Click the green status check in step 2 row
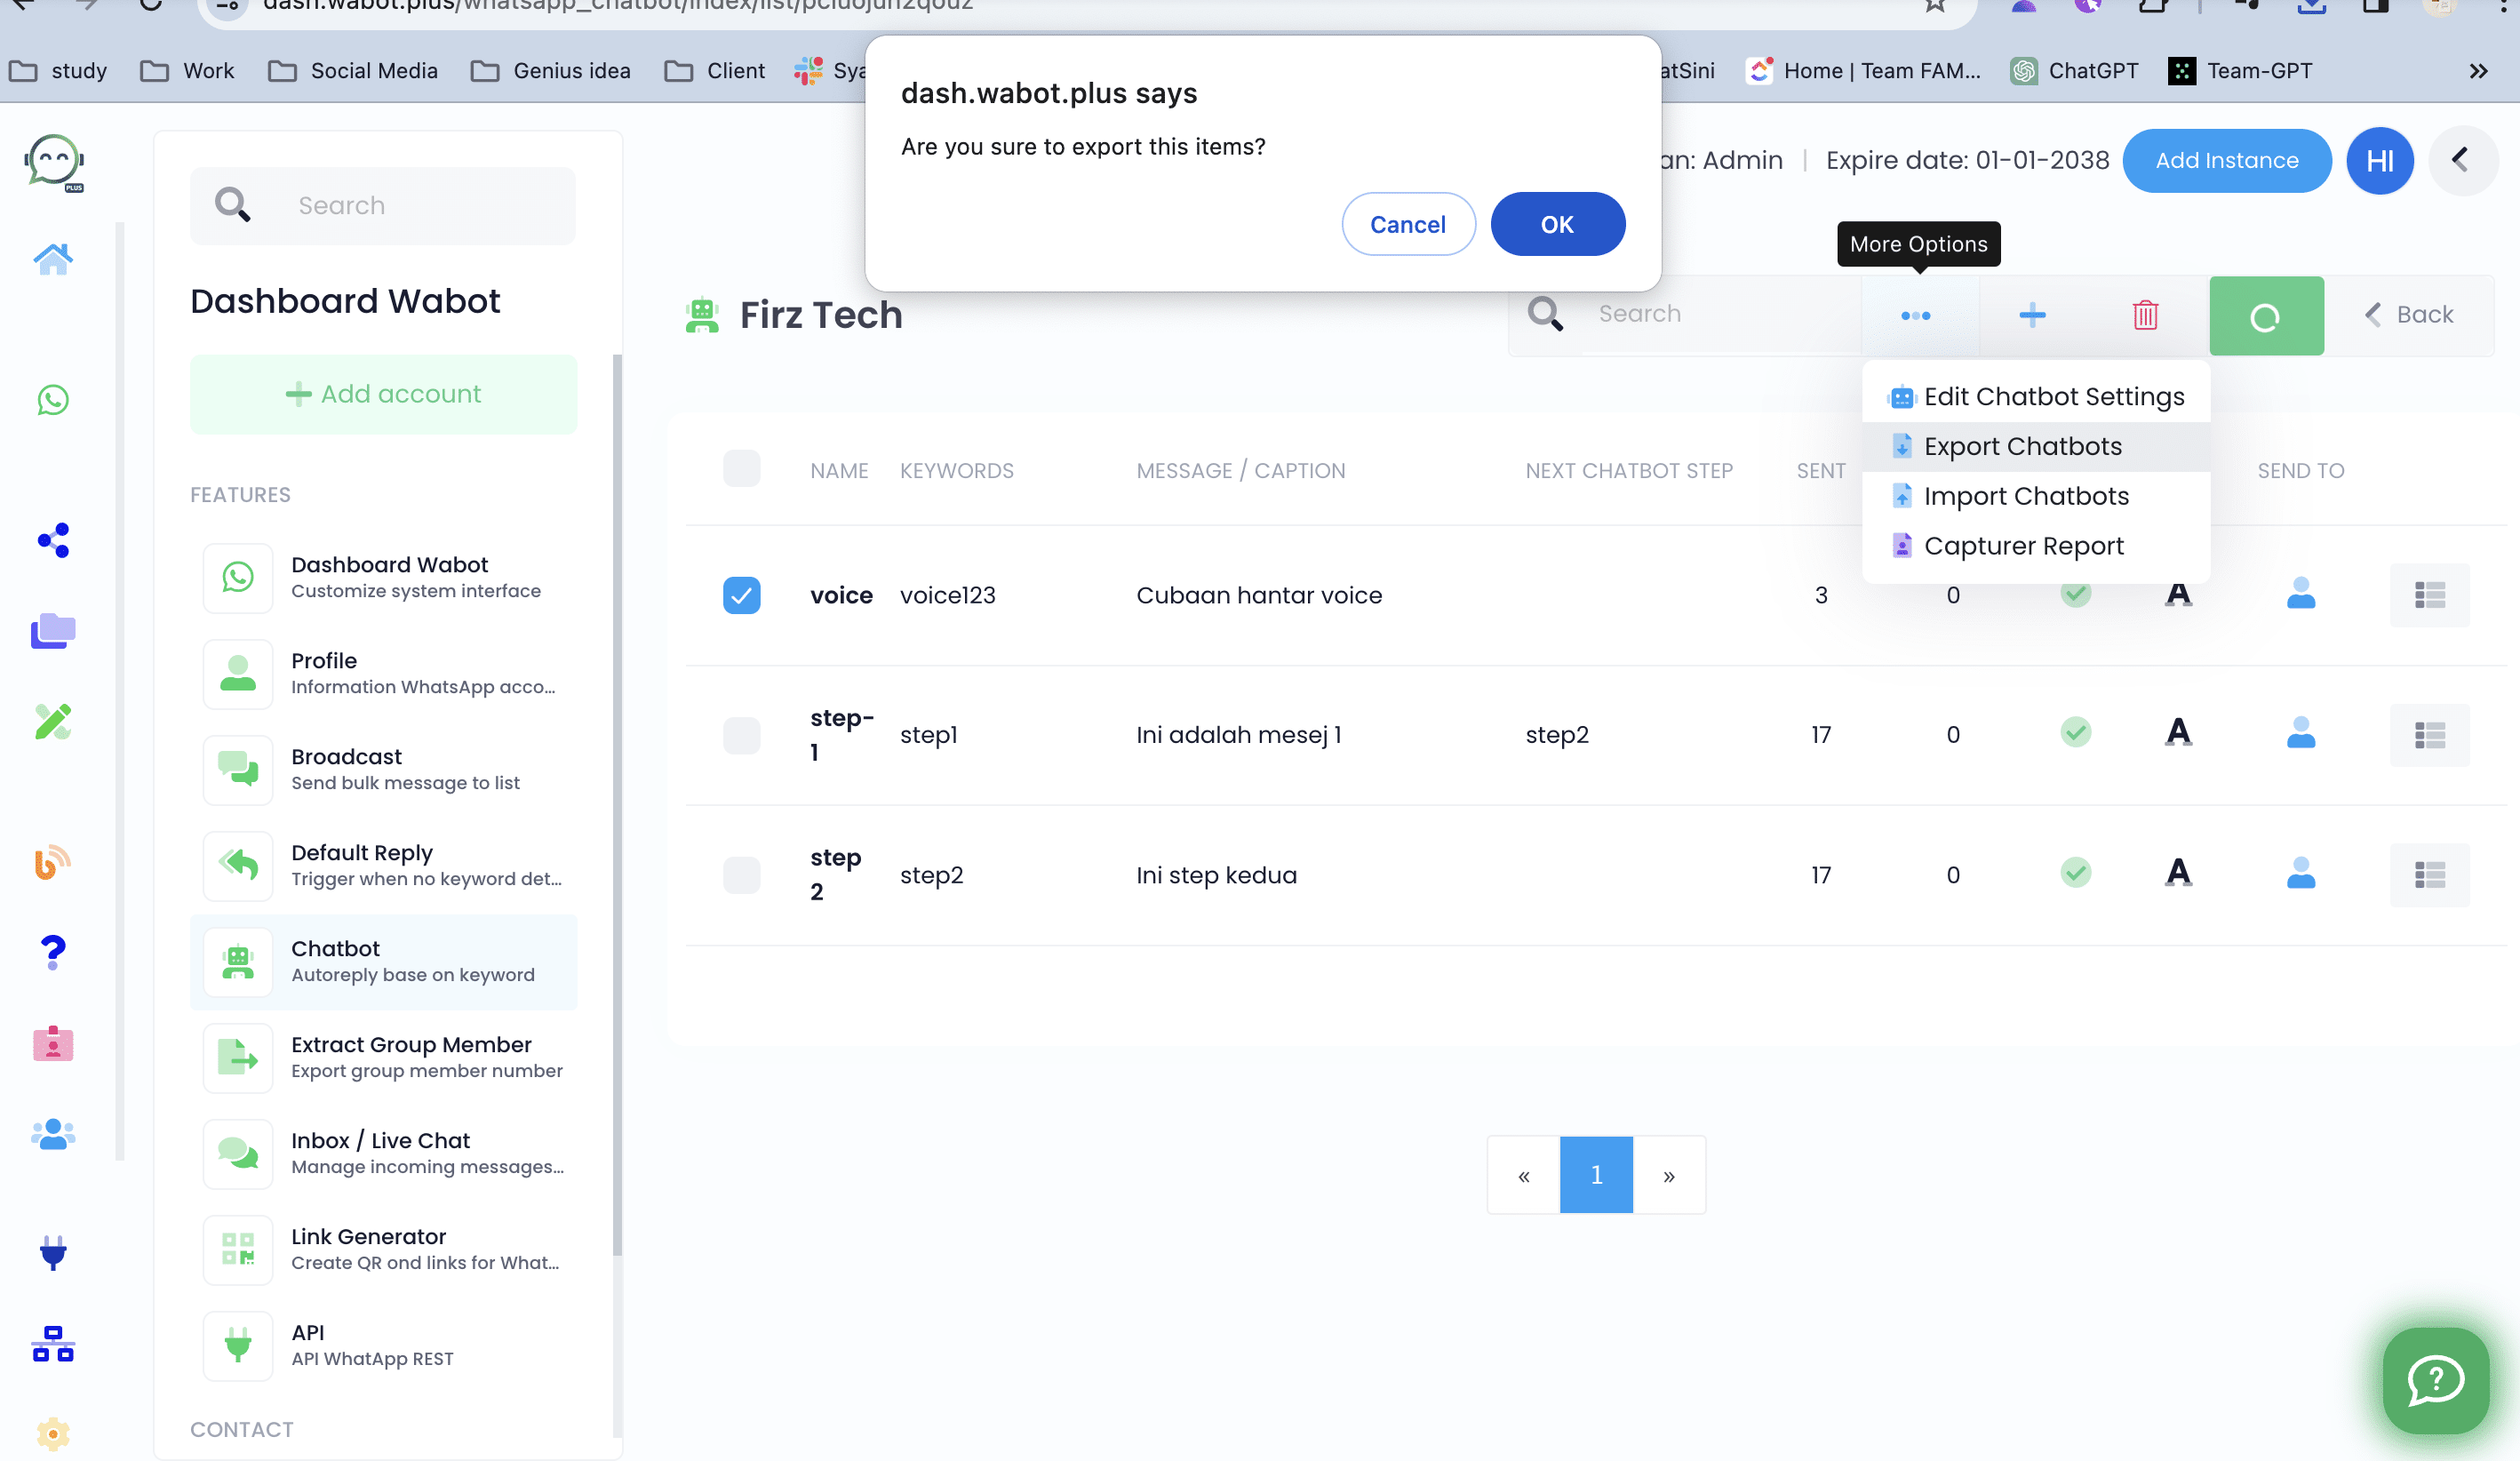Image resolution: width=2520 pixels, height=1461 pixels. pos(2076,873)
